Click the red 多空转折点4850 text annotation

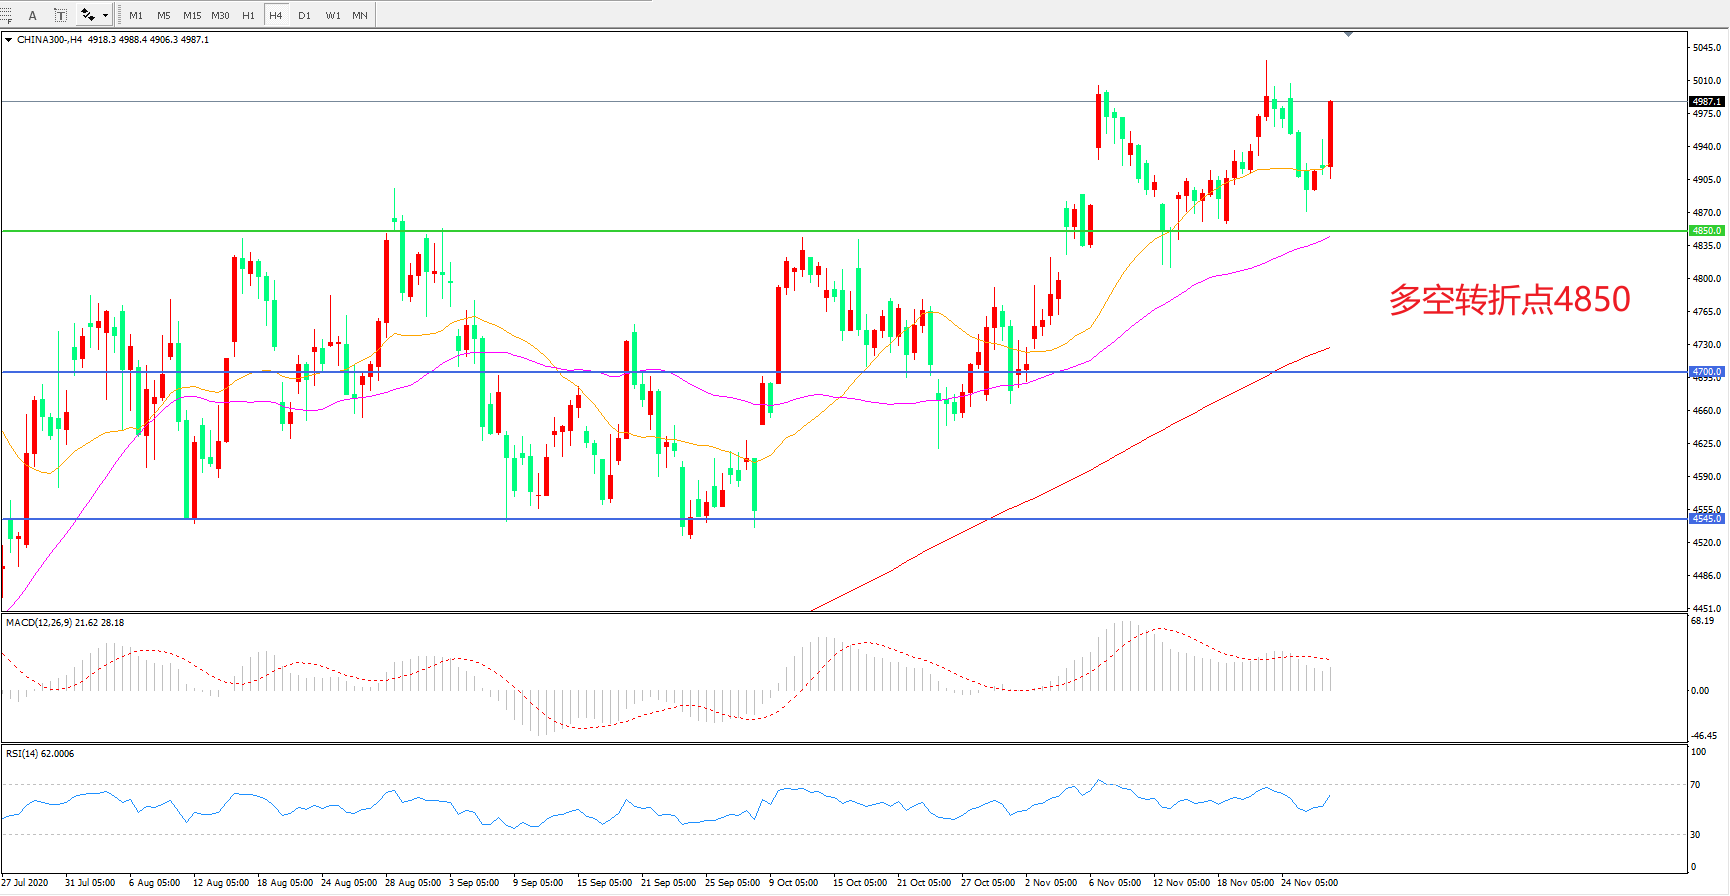point(1509,299)
